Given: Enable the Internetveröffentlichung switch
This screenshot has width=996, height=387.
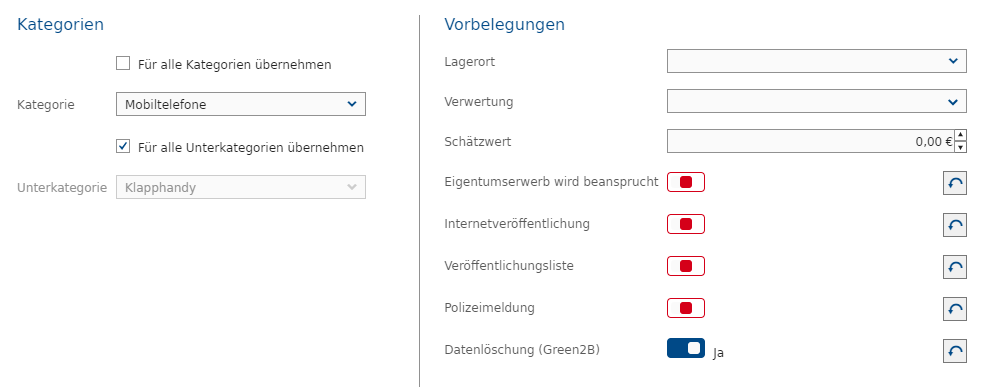Looking at the screenshot, I should pyautogui.click(x=686, y=224).
